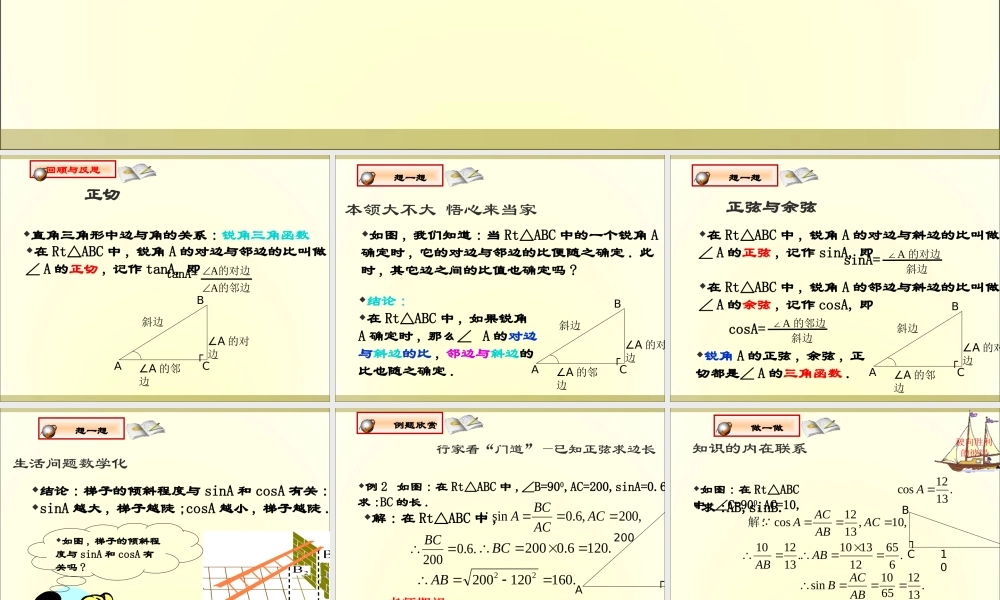This screenshot has width=1000, height=600.
Task: Click the cyan text 锐角三角函数
Action: tap(265, 235)
